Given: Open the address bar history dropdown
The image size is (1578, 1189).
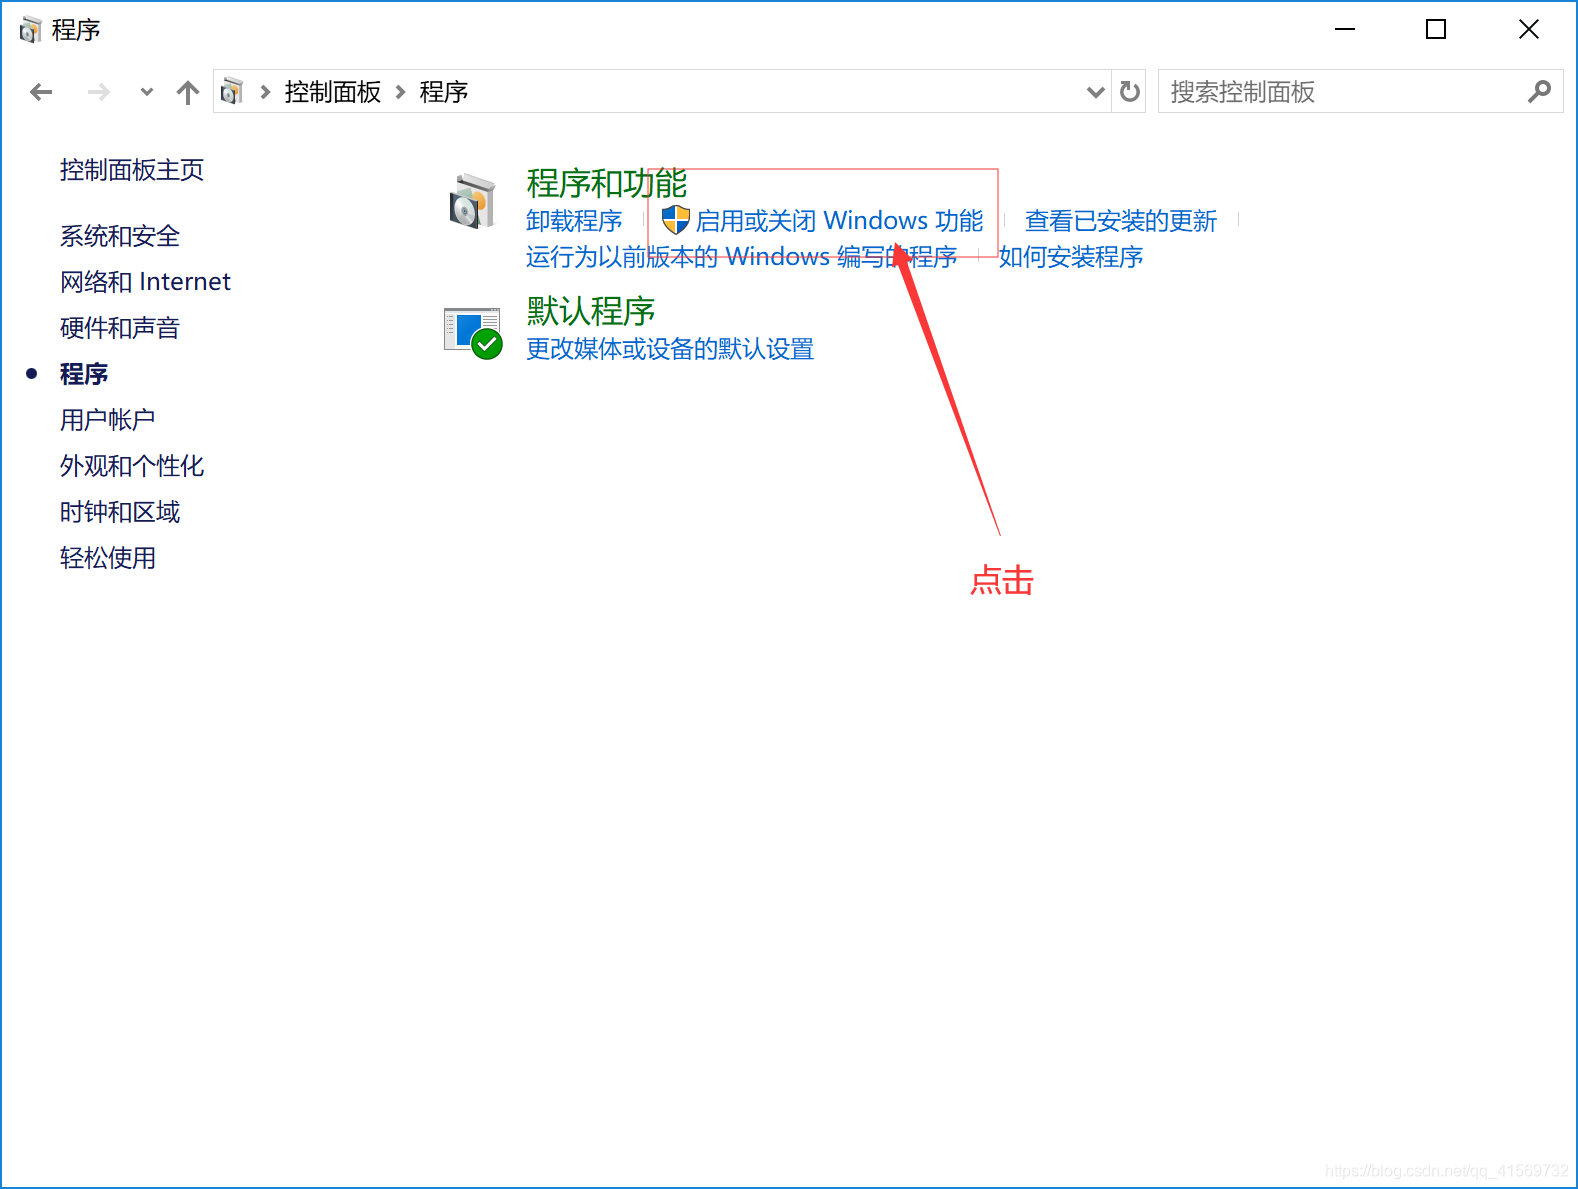Looking at the screenshot, I should 1096,92.
